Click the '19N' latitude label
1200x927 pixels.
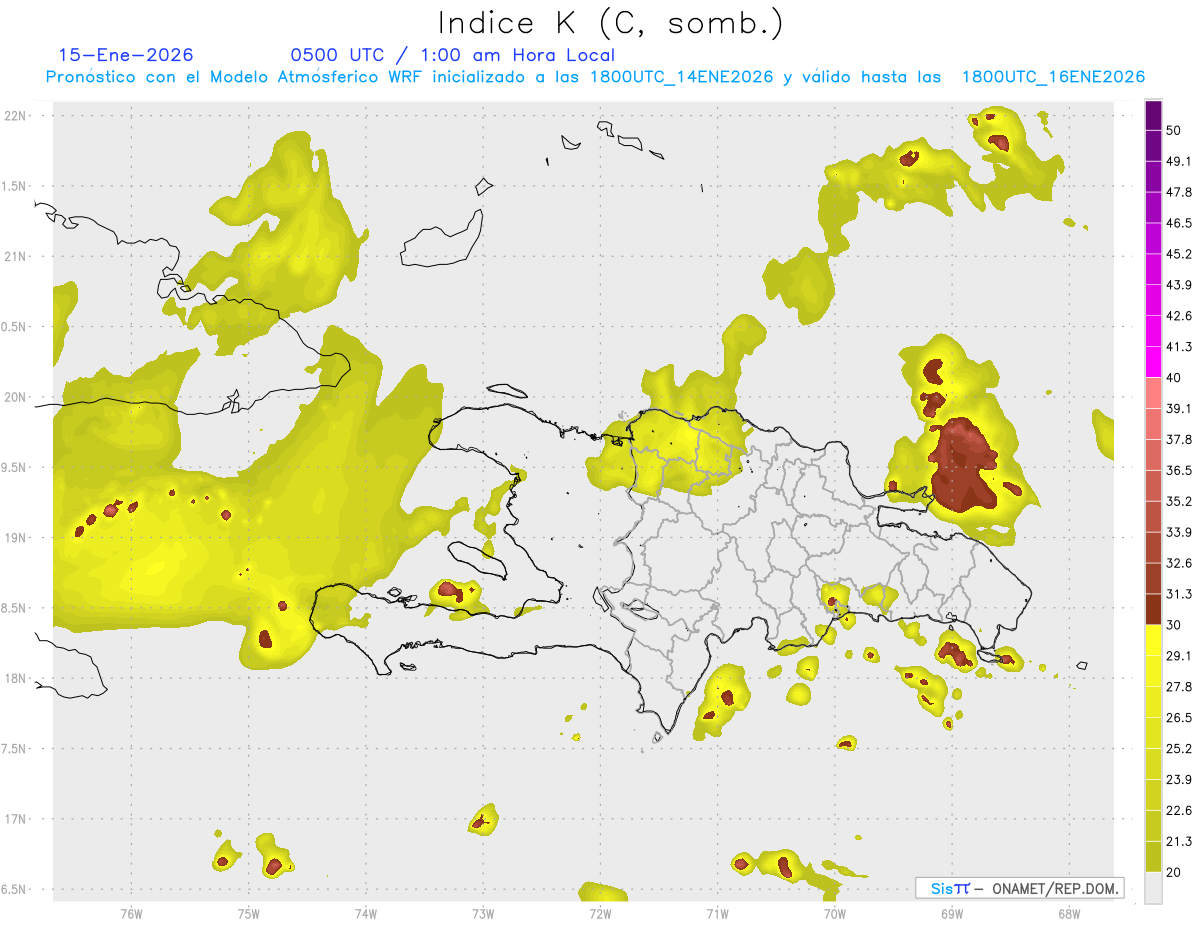(x=16, y=538)
